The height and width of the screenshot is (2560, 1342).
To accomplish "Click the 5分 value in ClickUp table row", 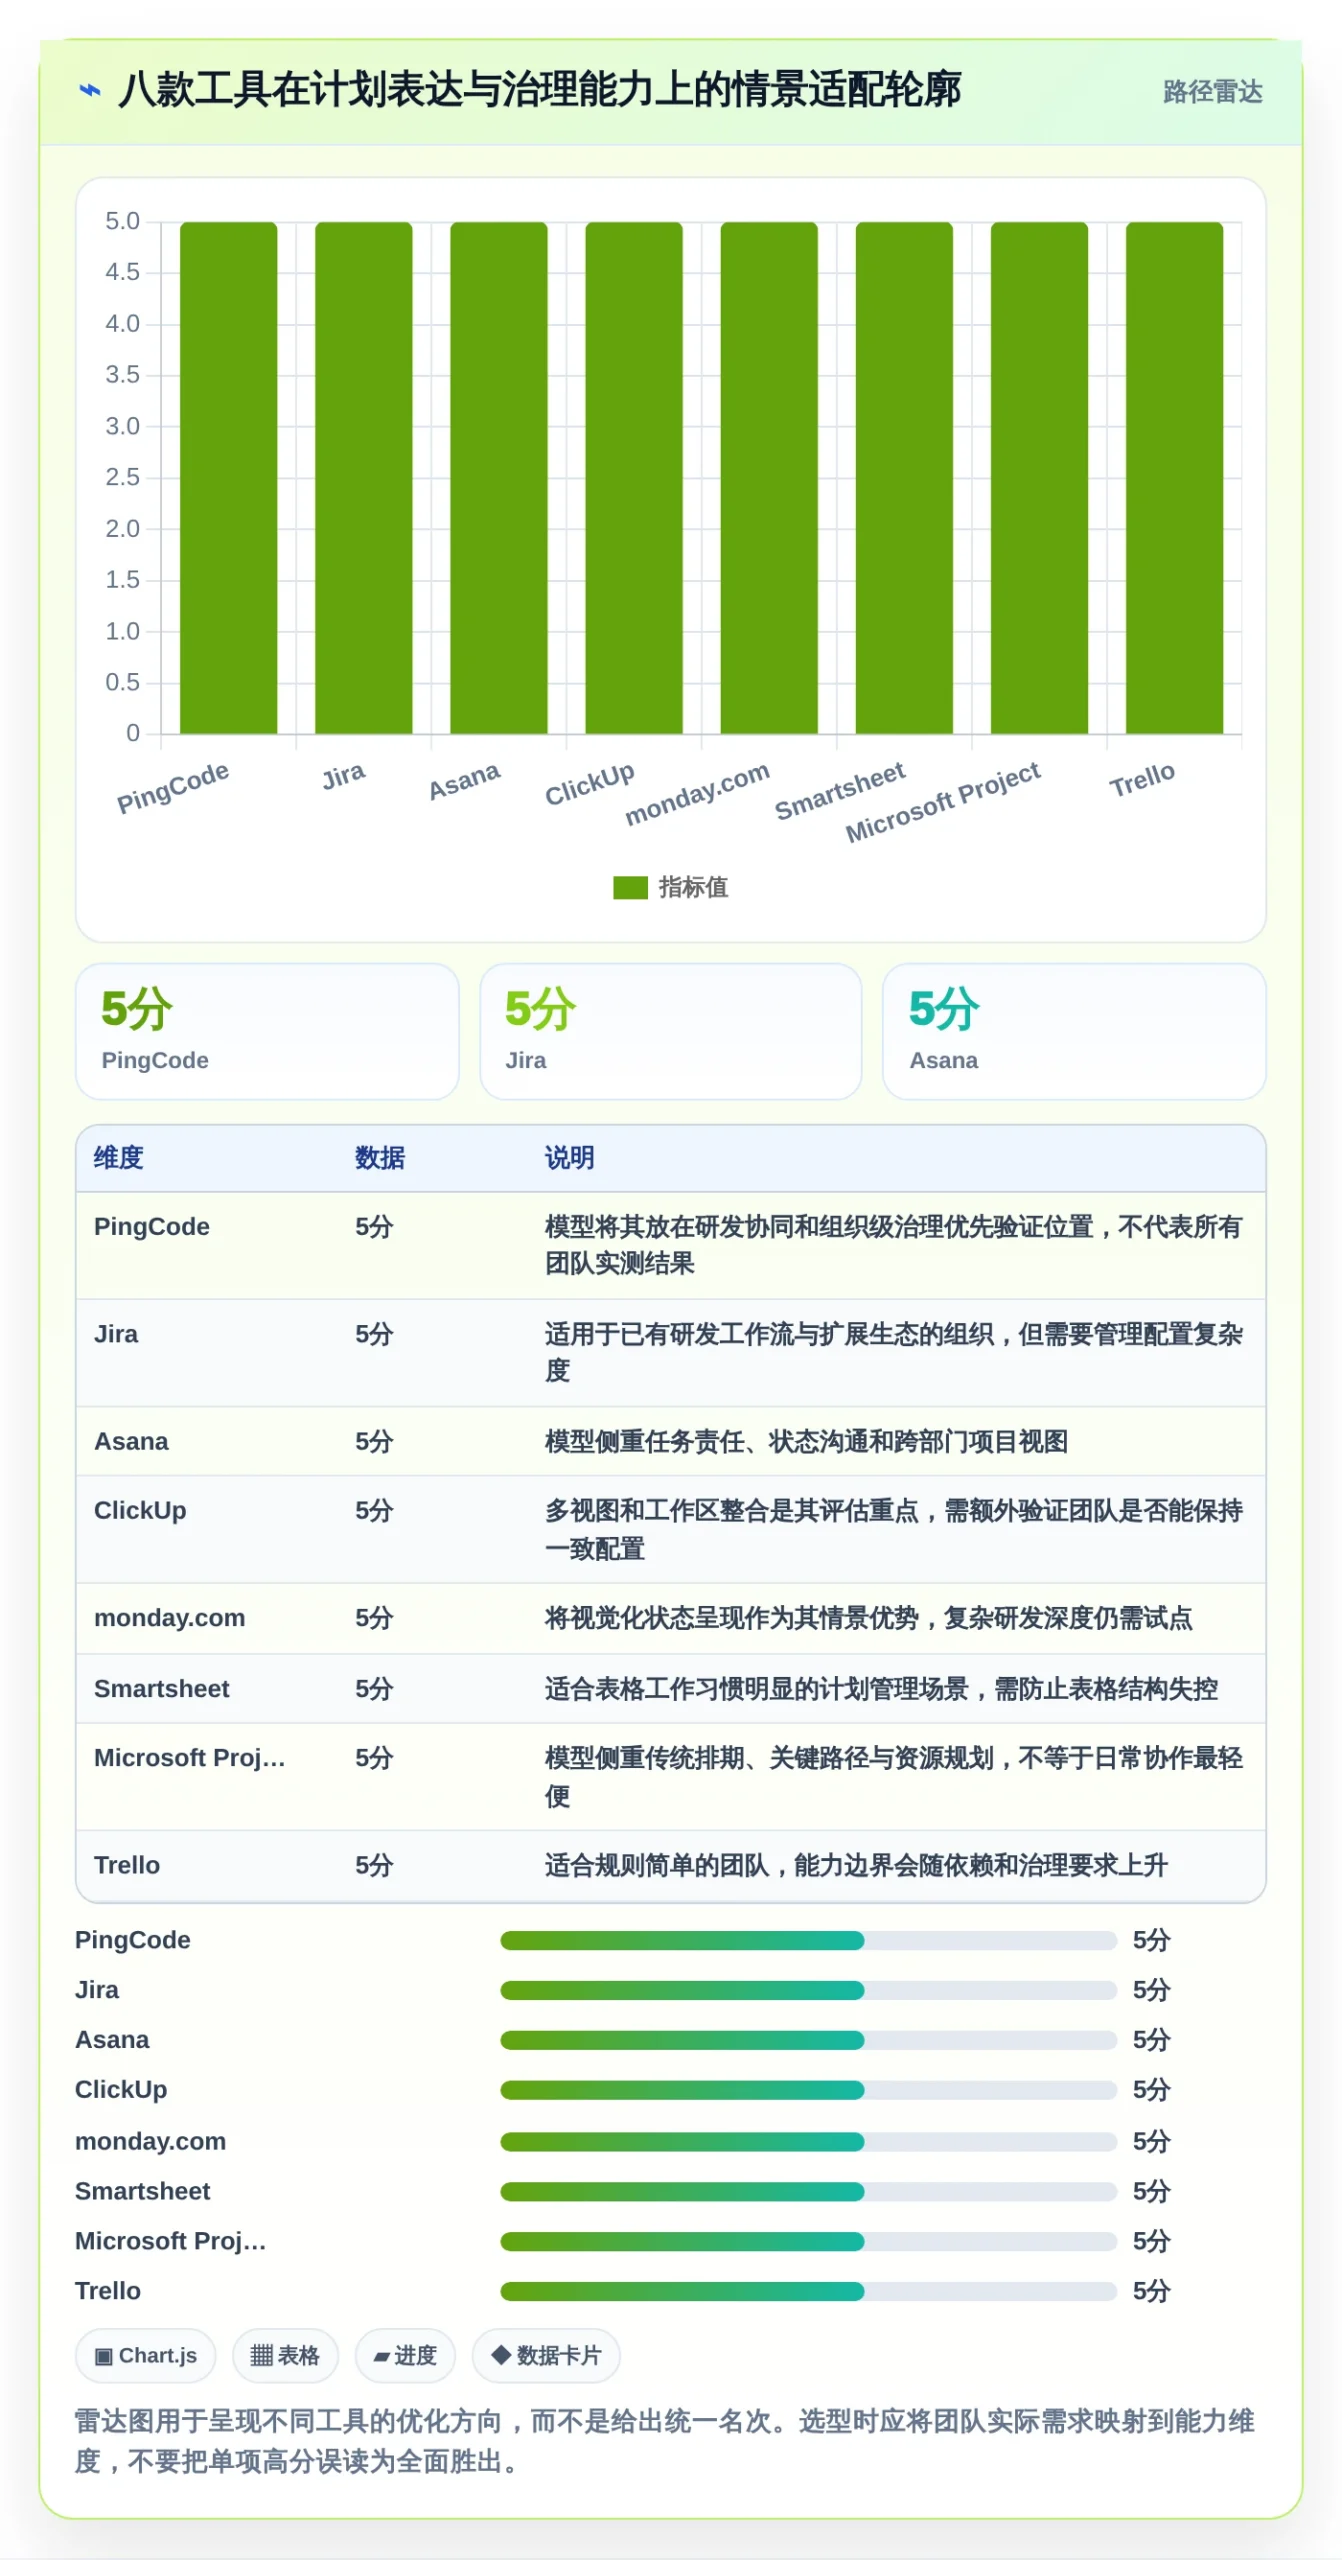I will [x=374, y=1510].
